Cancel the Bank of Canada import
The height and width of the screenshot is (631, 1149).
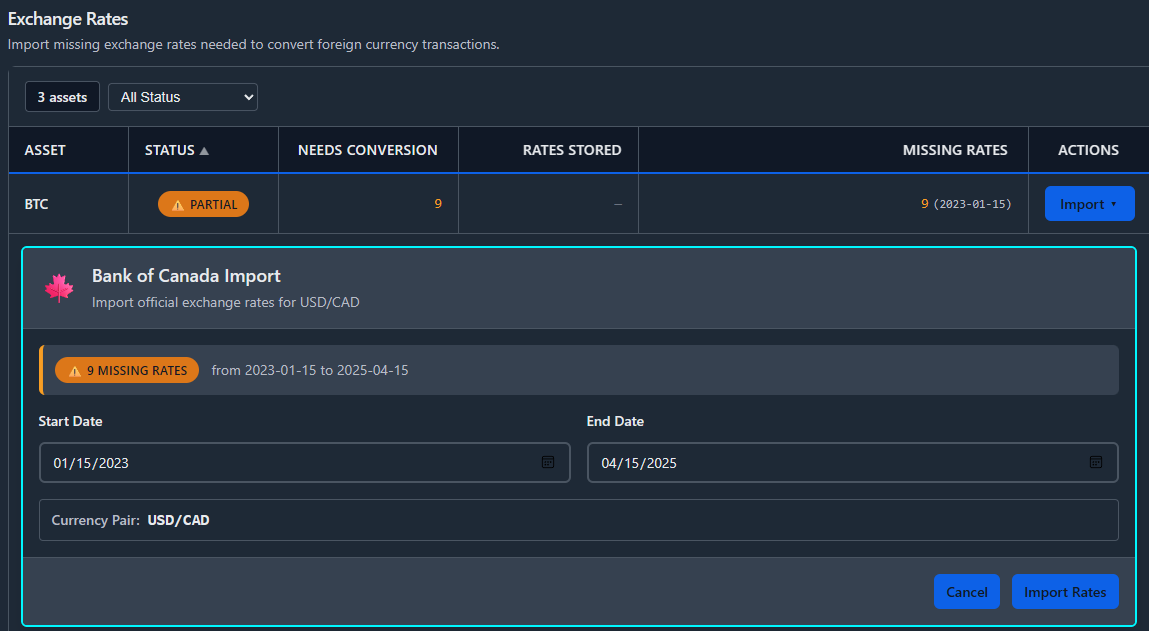pos(966,592)
